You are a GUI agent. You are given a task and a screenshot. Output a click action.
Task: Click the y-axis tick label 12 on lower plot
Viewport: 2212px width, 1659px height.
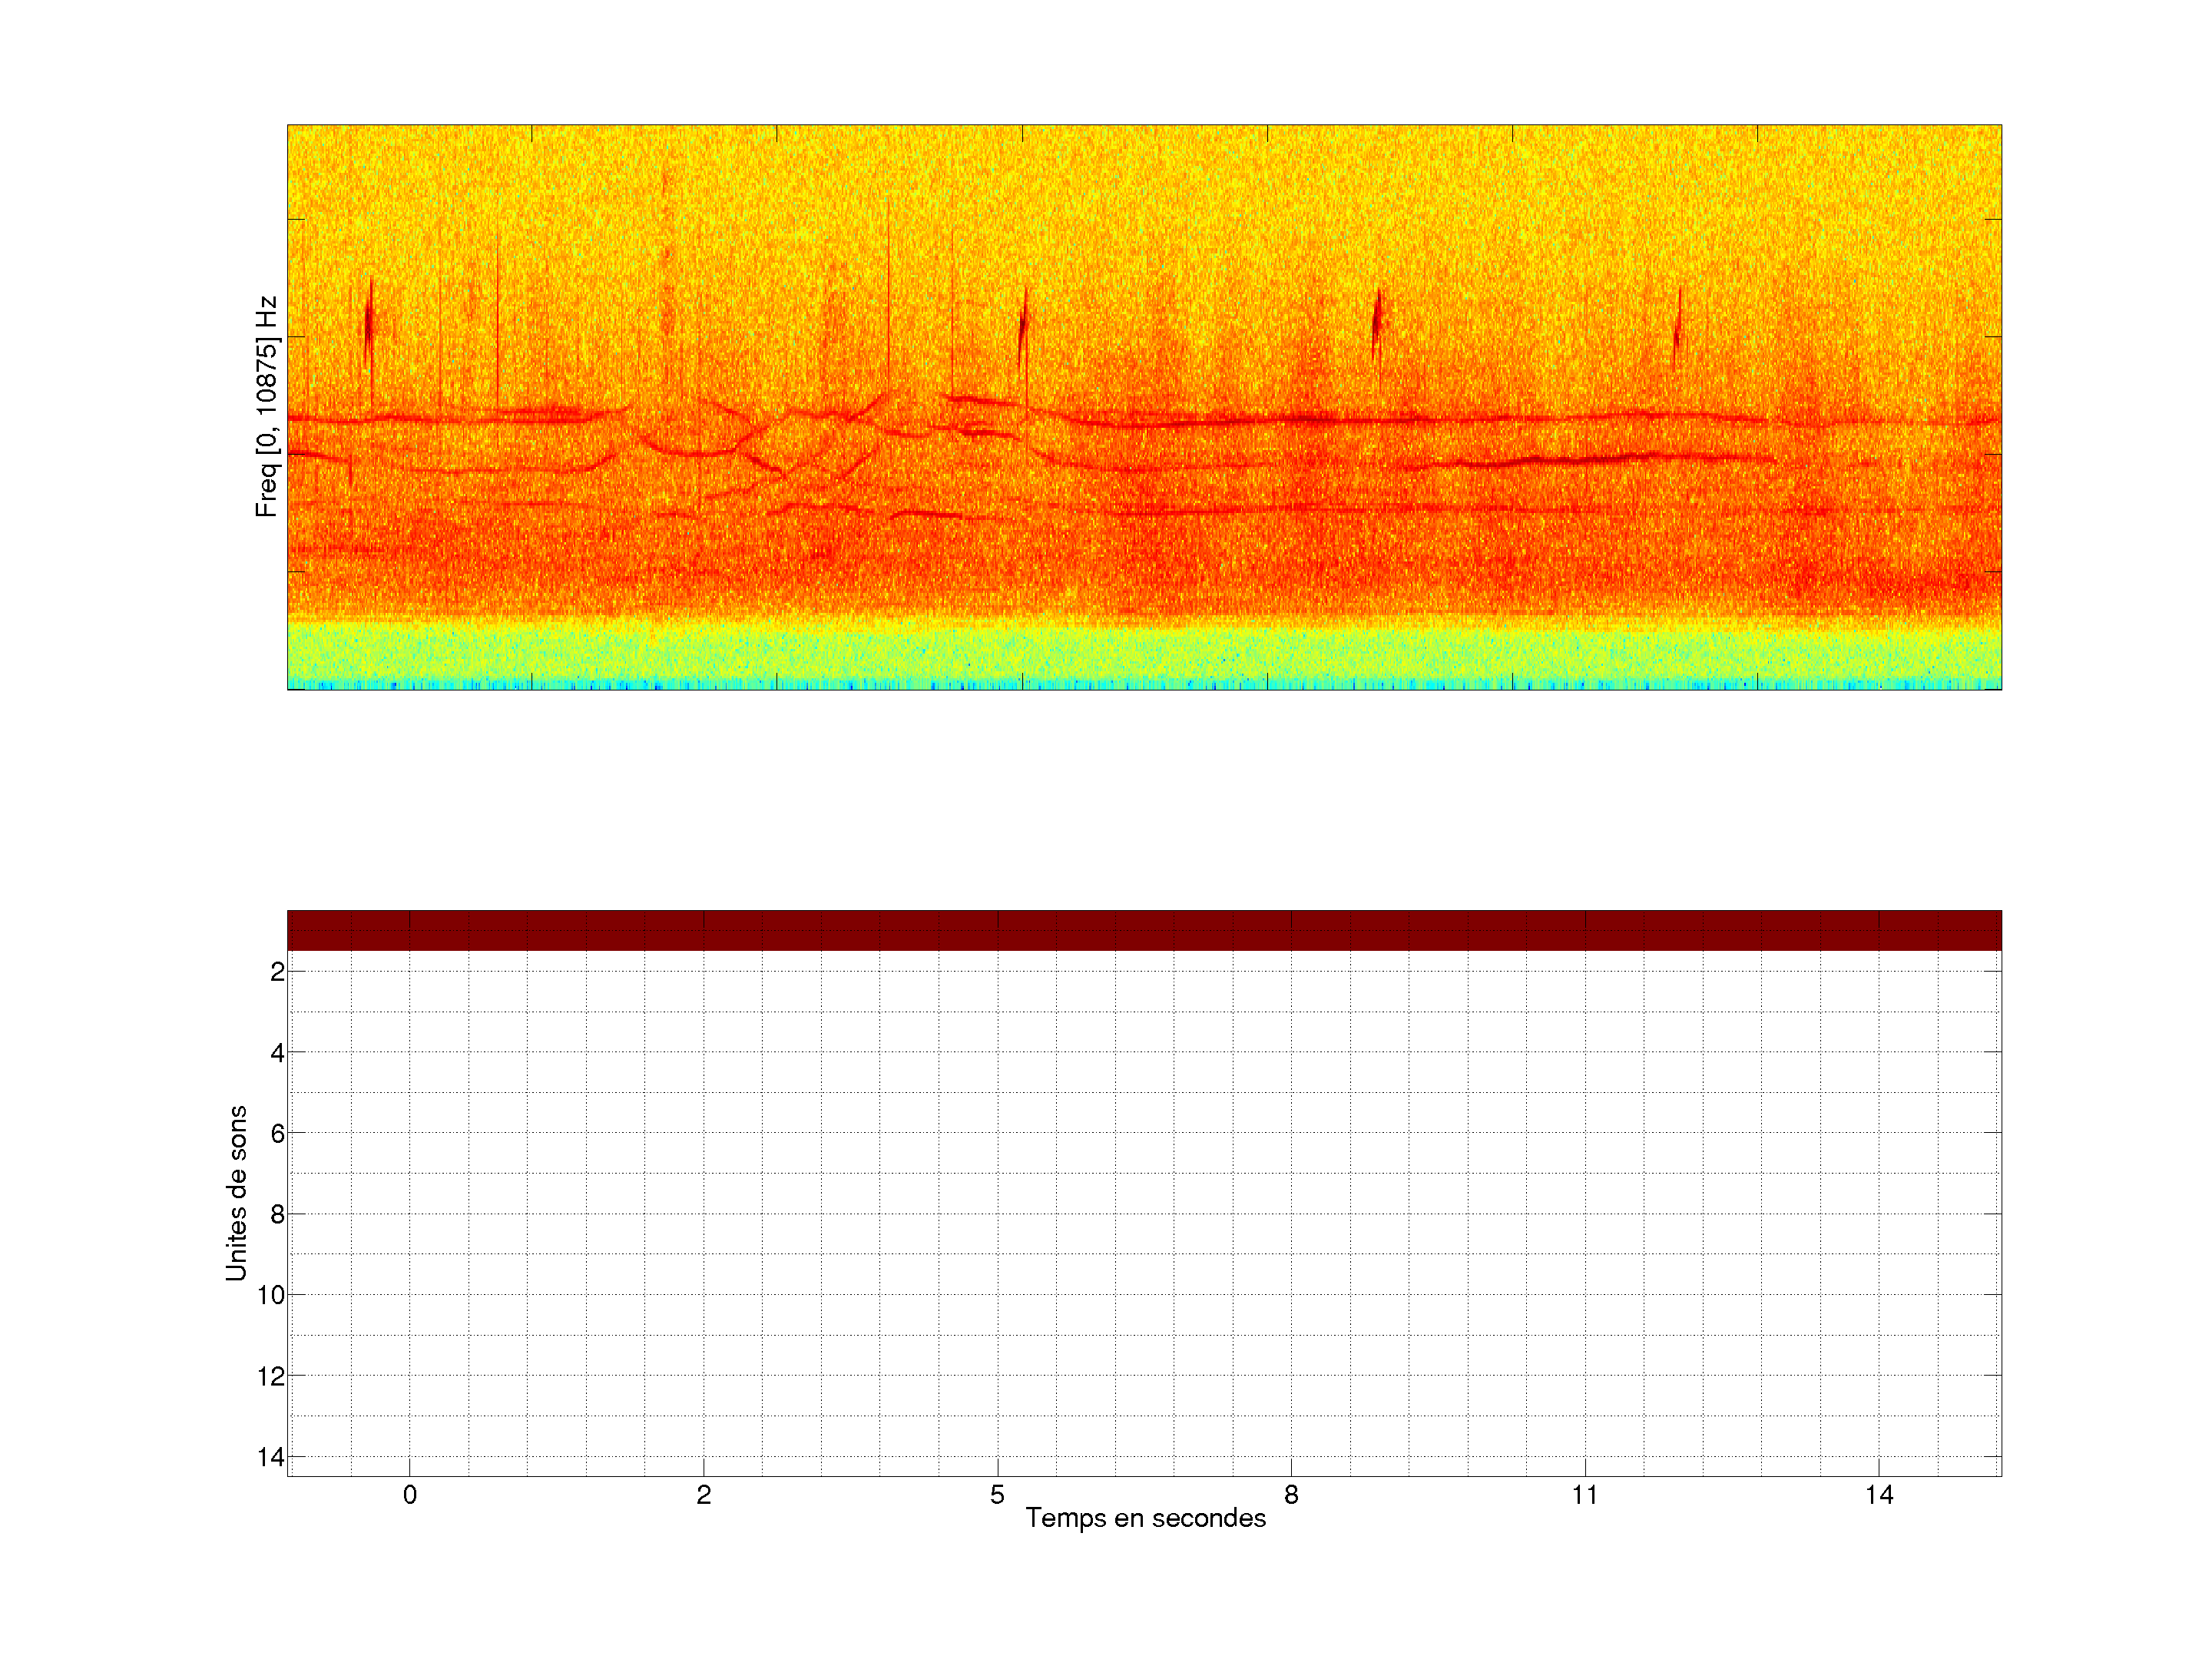[x=271, y=1376]
